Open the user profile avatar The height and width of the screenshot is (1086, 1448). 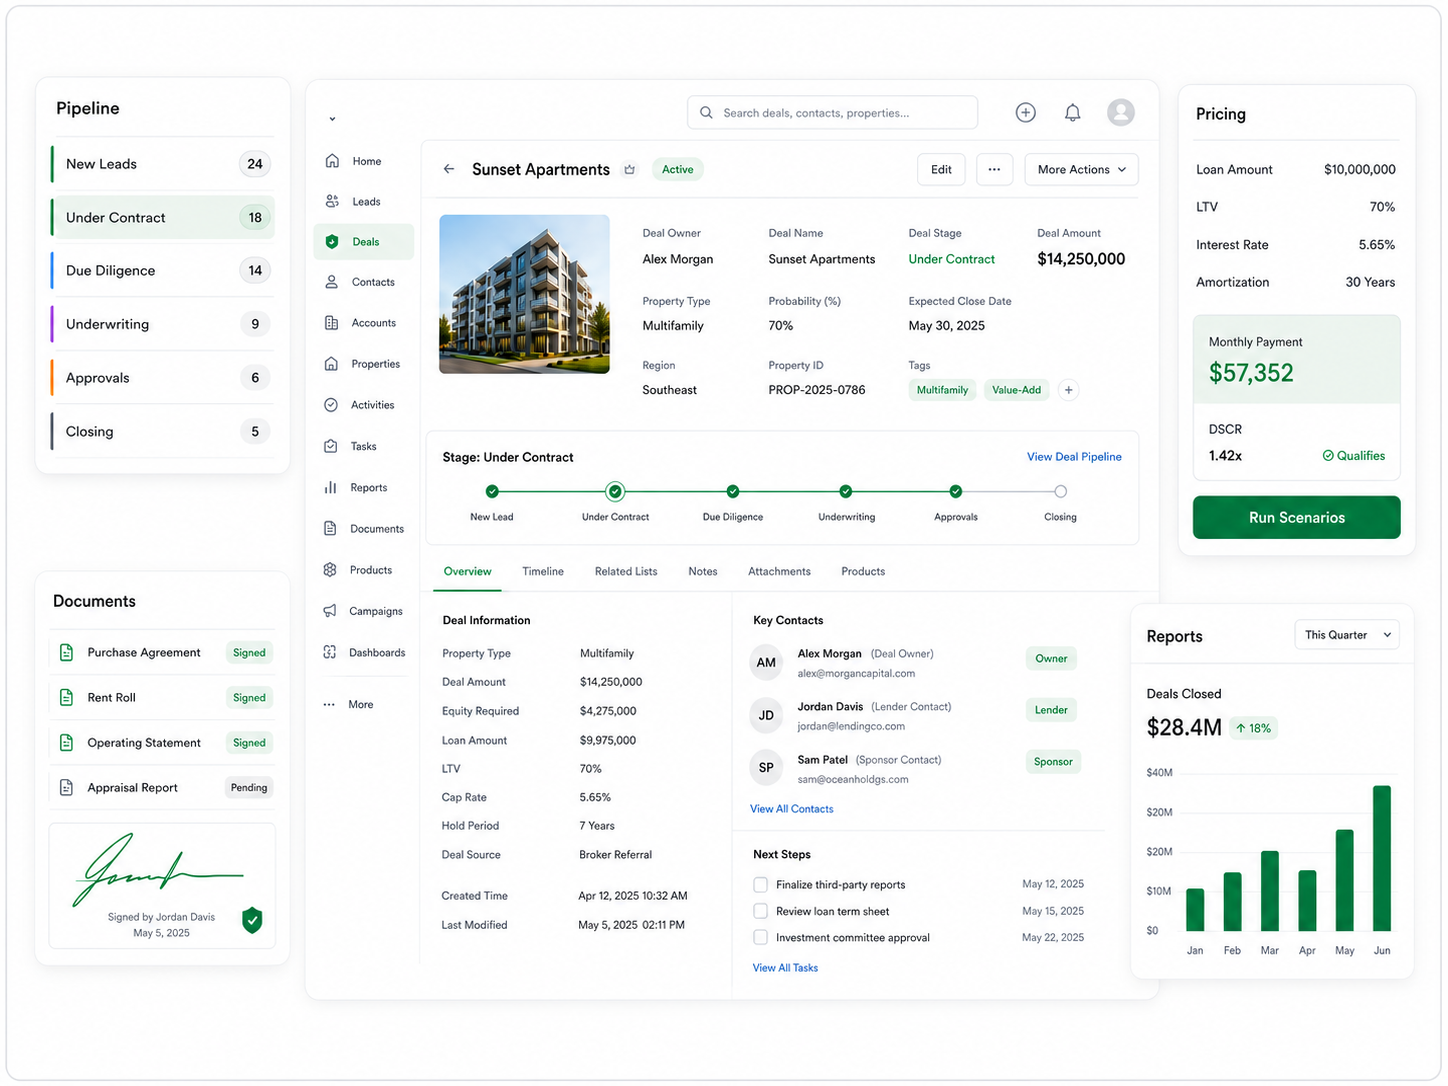coord(1121,112)
